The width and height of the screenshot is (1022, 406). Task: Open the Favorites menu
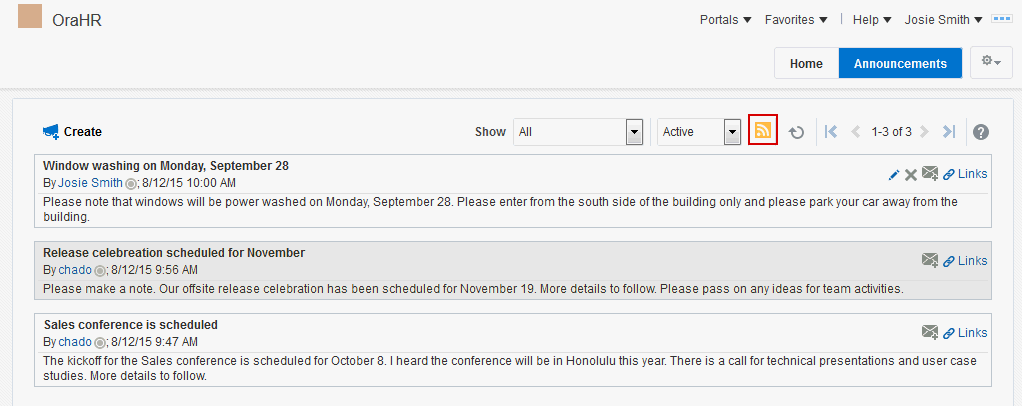(x=796, y=19)
